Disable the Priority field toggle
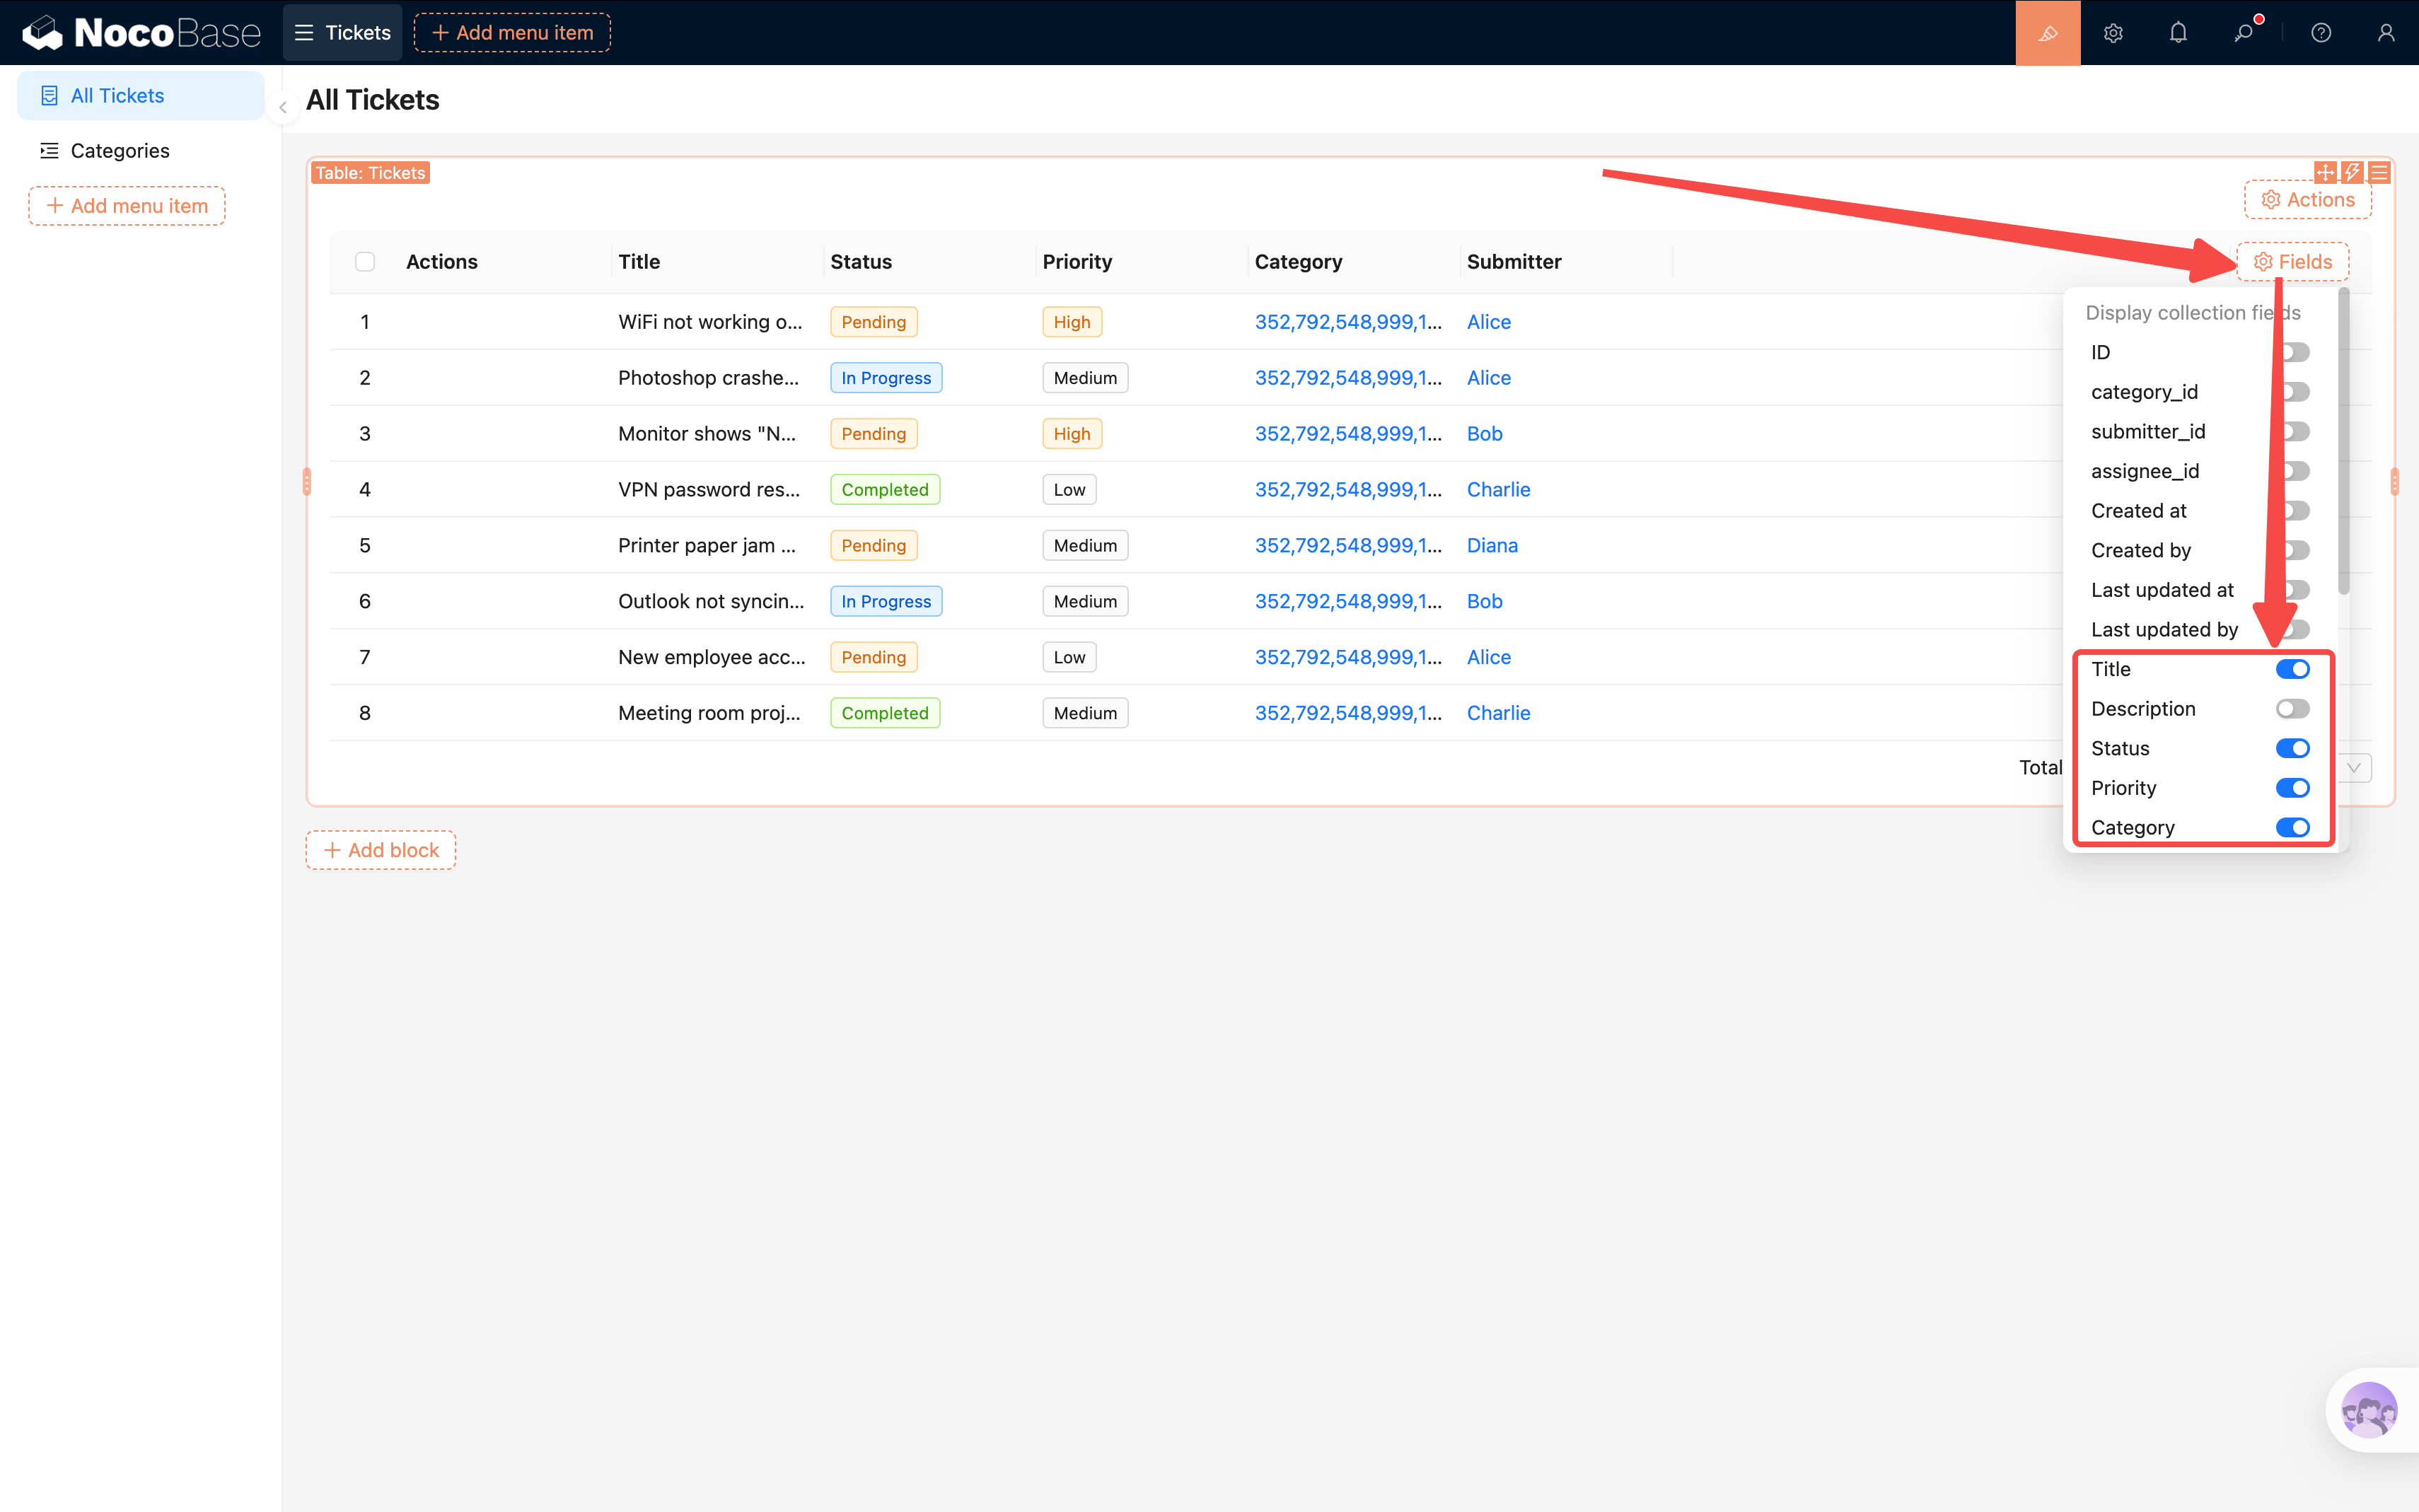This screenshot has width=2419, height=1512. click(2292, 788)
